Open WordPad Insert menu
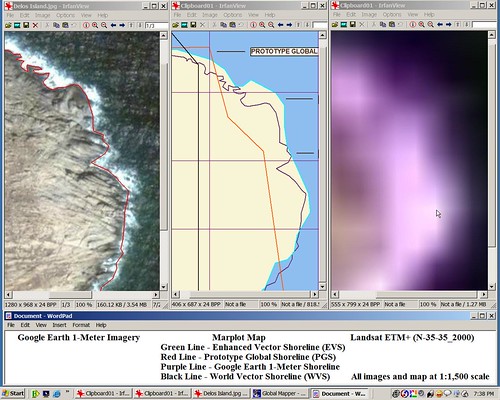Viewport: 500px width, 400px height. click(x=59, y=325)
